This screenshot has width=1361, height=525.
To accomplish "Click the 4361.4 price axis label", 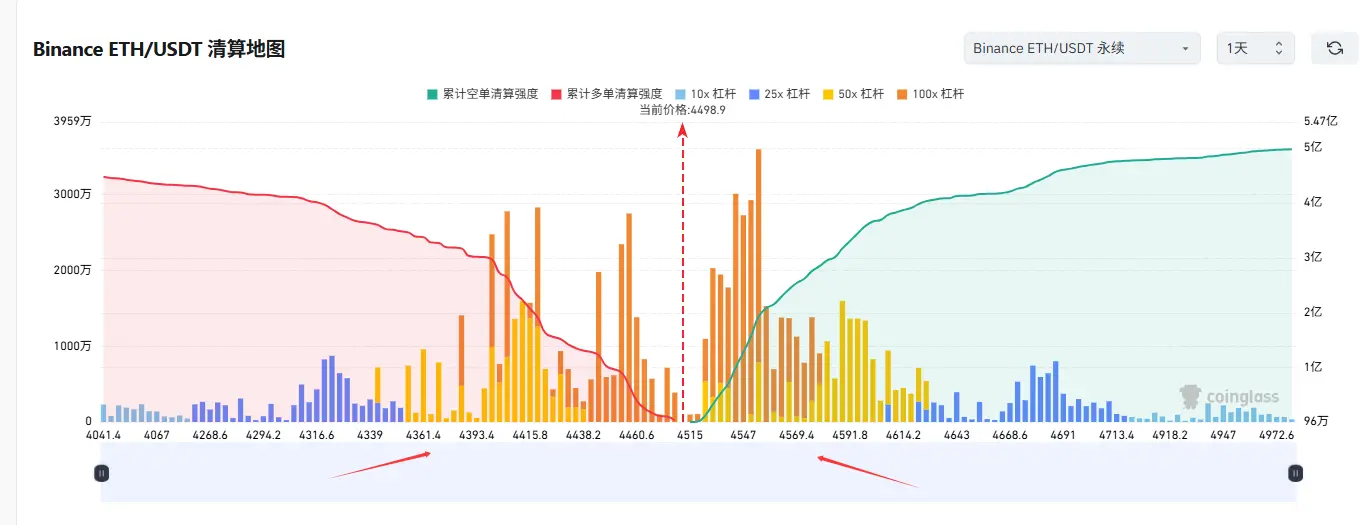I will click(423, 435).
